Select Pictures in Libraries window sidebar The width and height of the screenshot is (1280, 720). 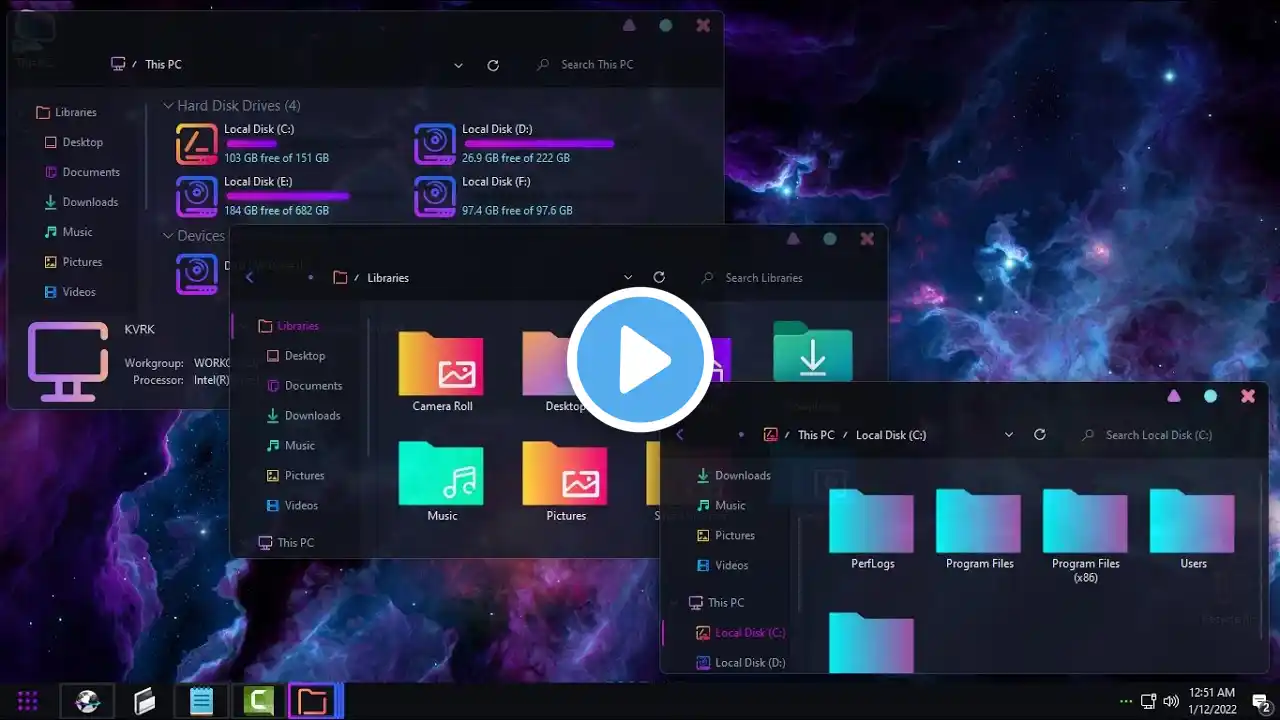coord(295,476)
